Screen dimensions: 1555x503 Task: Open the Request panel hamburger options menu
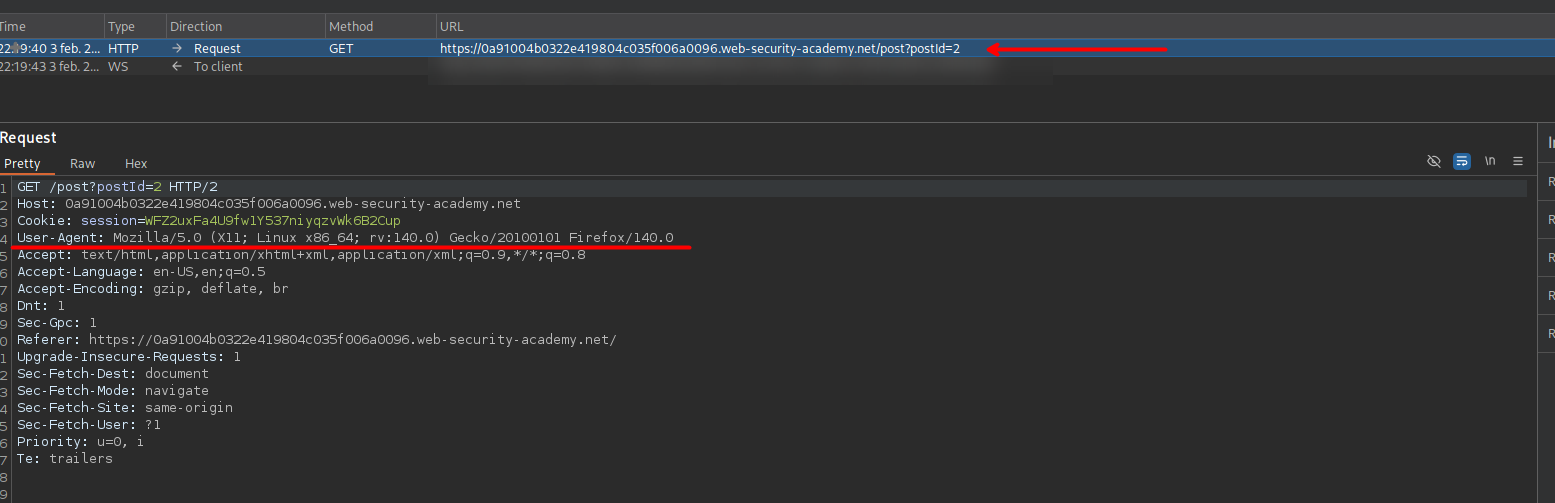[x=1518, y=161]
